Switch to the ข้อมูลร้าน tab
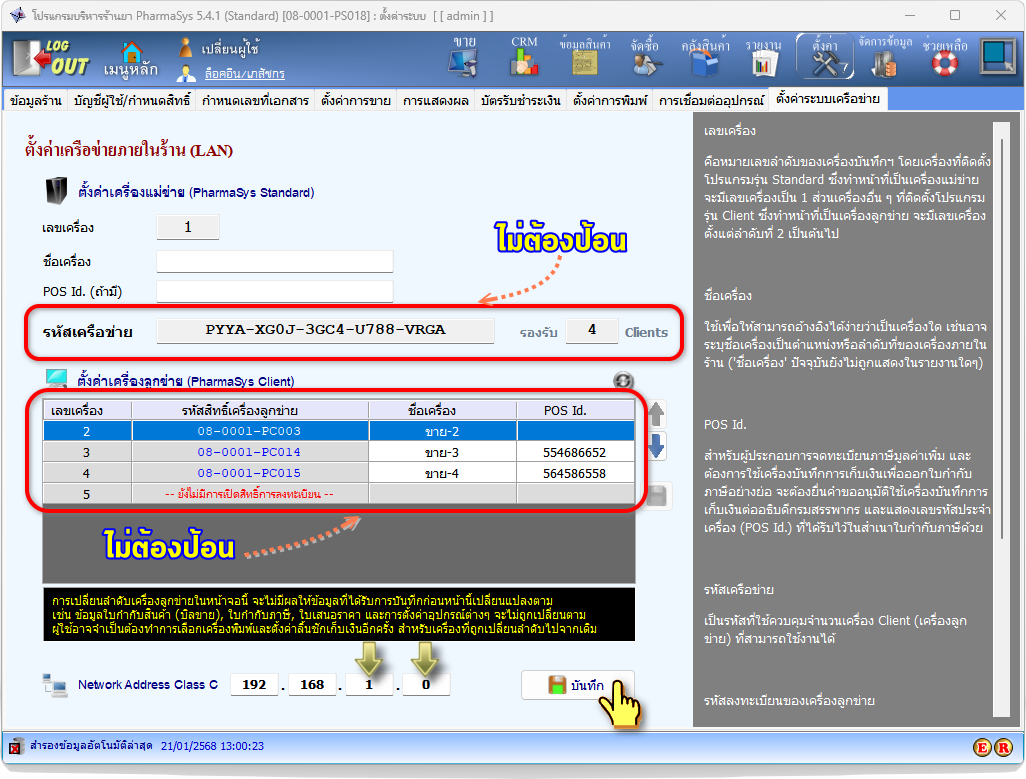 point(35,100)
